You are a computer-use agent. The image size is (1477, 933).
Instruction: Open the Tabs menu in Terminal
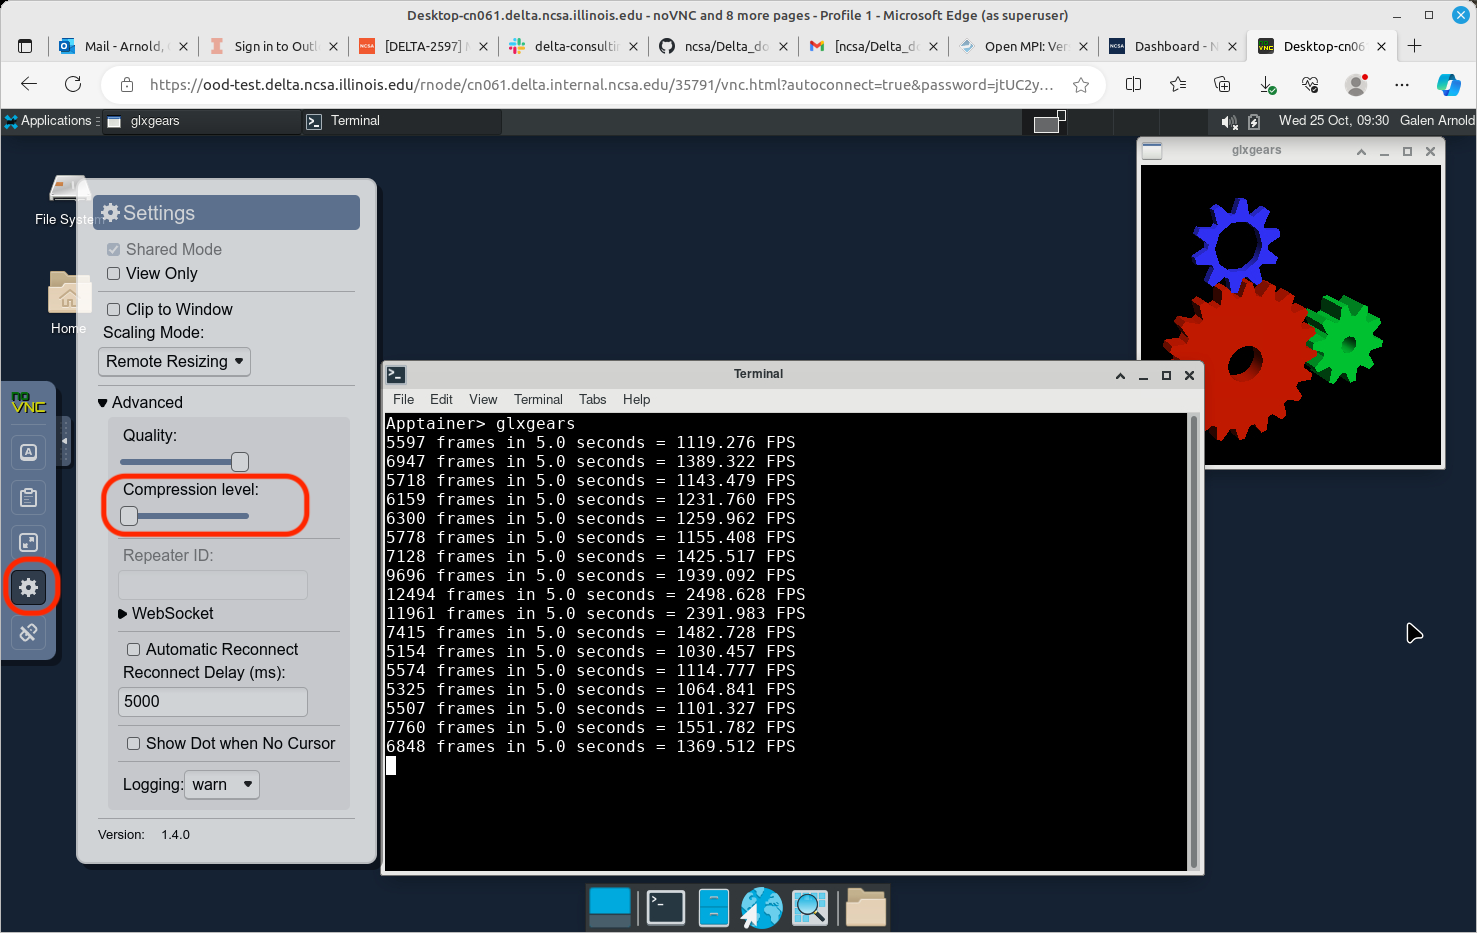click(x=592, y=400)
